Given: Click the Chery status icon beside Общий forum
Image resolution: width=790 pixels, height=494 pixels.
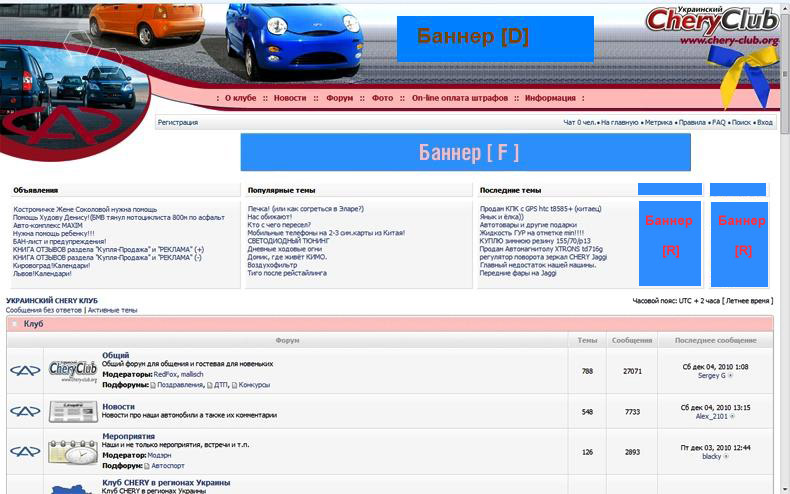Looking at the screenshot, I should [24, 371].
